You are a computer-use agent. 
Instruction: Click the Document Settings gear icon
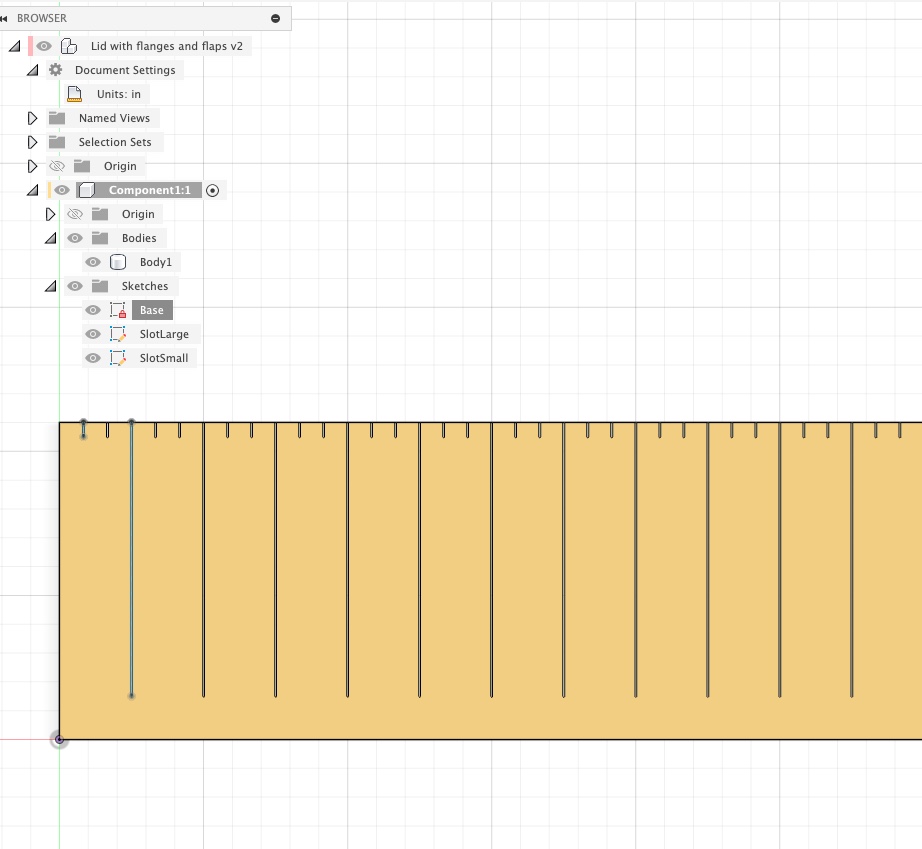coord(53,70)
